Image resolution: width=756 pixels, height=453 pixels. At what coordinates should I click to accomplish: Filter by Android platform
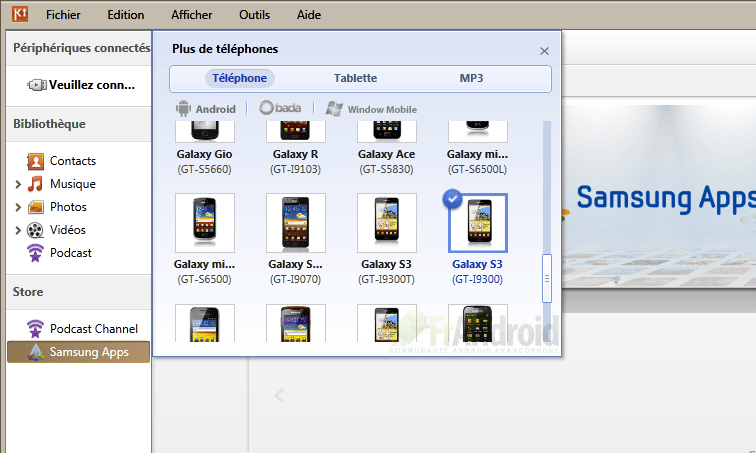pos(206,109)
